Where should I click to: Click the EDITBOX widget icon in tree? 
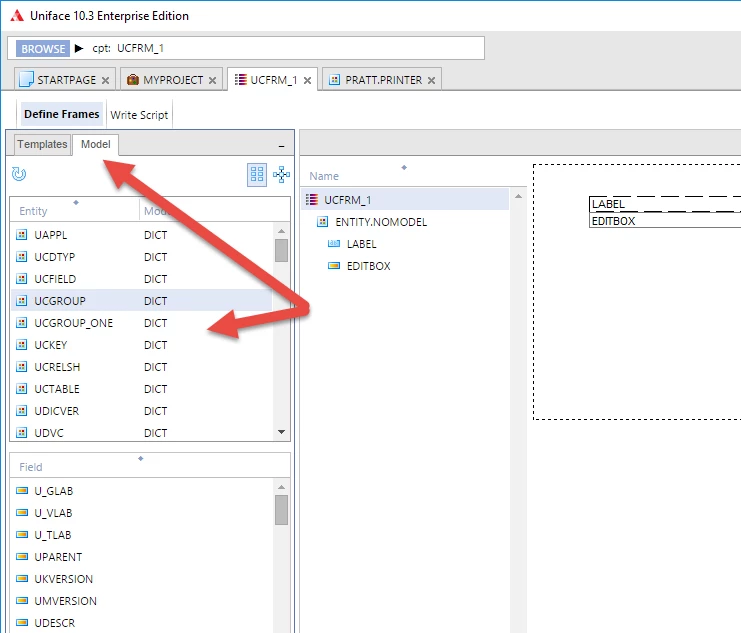pyautogui.click(x=334, y=266)
